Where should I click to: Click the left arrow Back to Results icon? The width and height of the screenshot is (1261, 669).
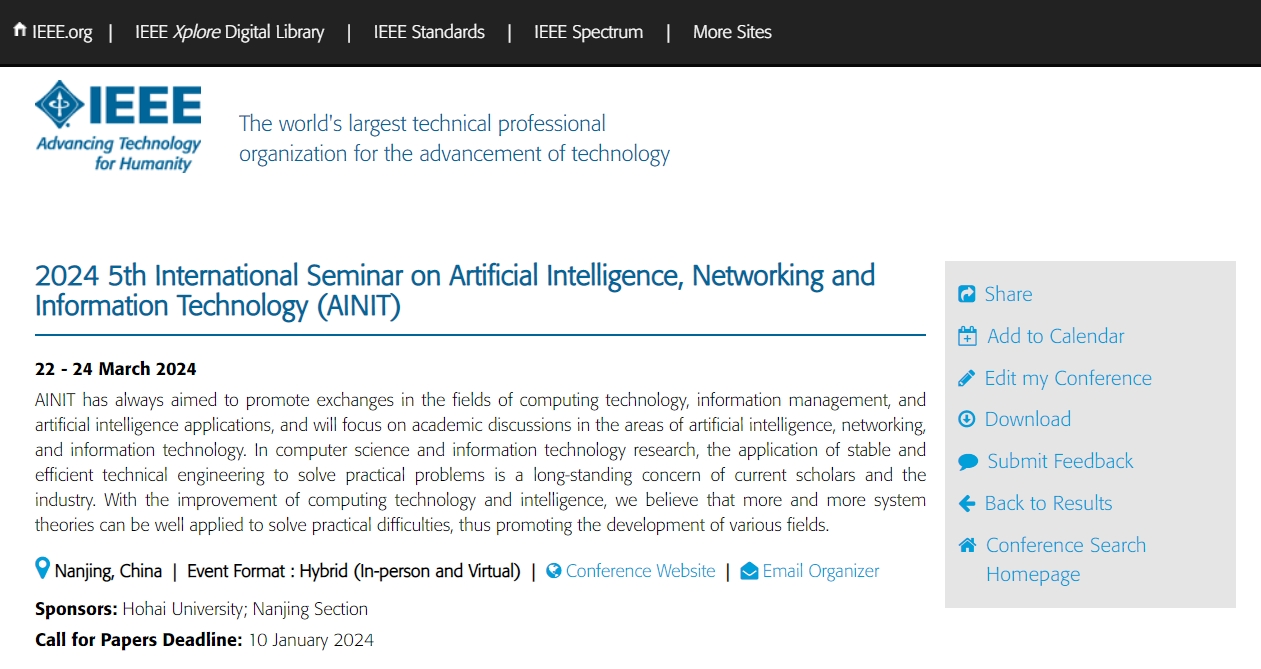click(966, 503)
